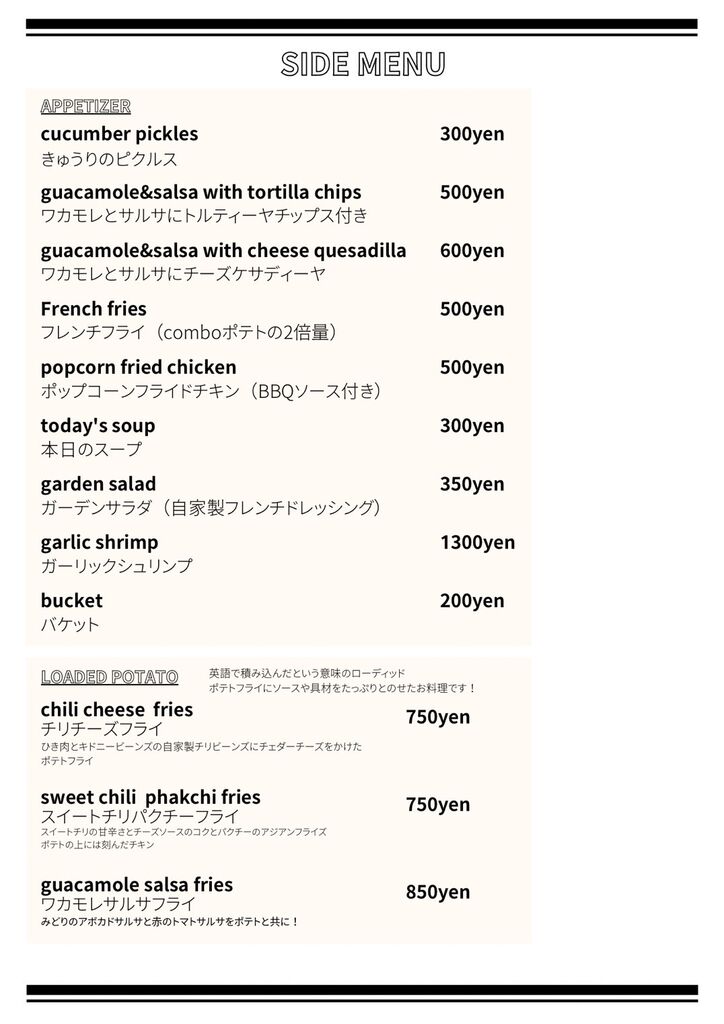Viewport: 724px width, 1024px height.
Task: Click today's soup entry
Action: (98, 426)
